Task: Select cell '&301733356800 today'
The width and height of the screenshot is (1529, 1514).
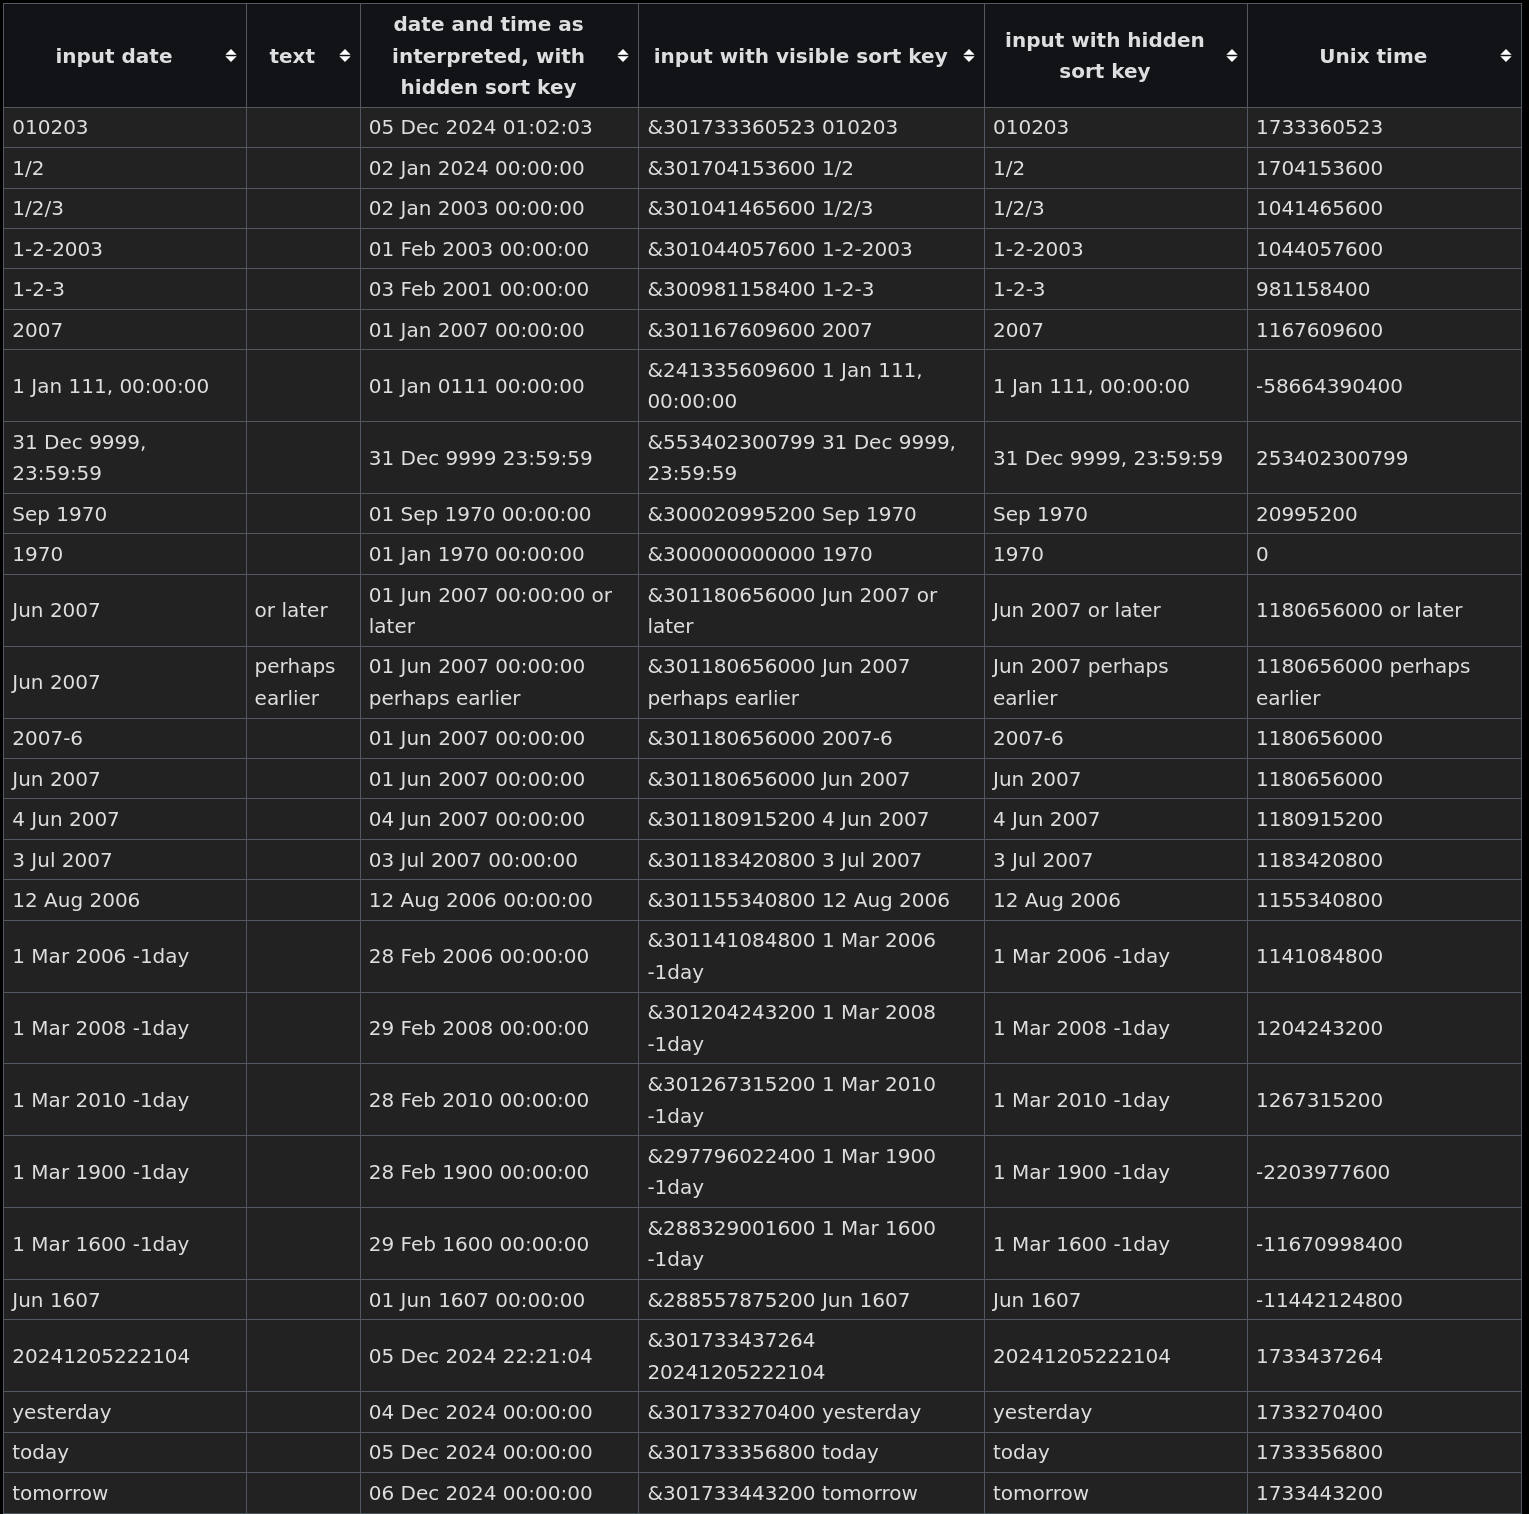Action: (x=811, y=1452)
